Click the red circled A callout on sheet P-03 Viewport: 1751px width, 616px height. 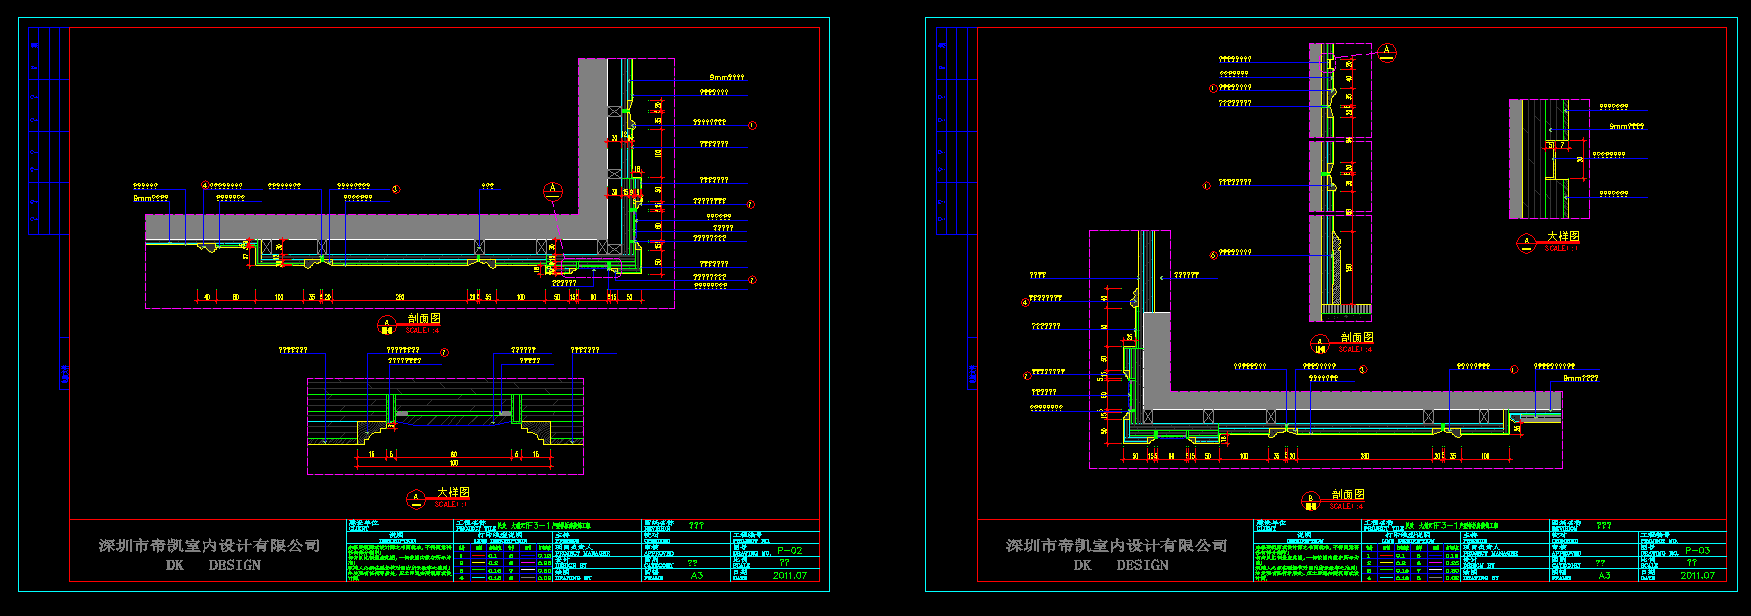click(1386, 52)
